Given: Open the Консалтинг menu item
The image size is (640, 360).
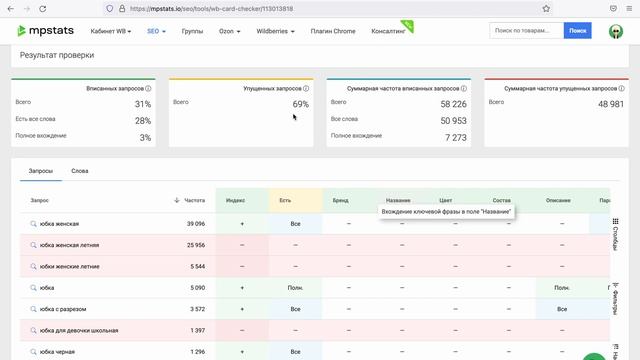Looking at the screenshot, I should click(x=388, y=31).
